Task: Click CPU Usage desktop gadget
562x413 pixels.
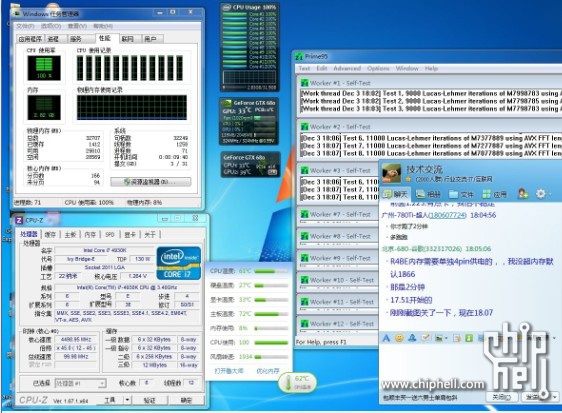Action: click(249, 47)
